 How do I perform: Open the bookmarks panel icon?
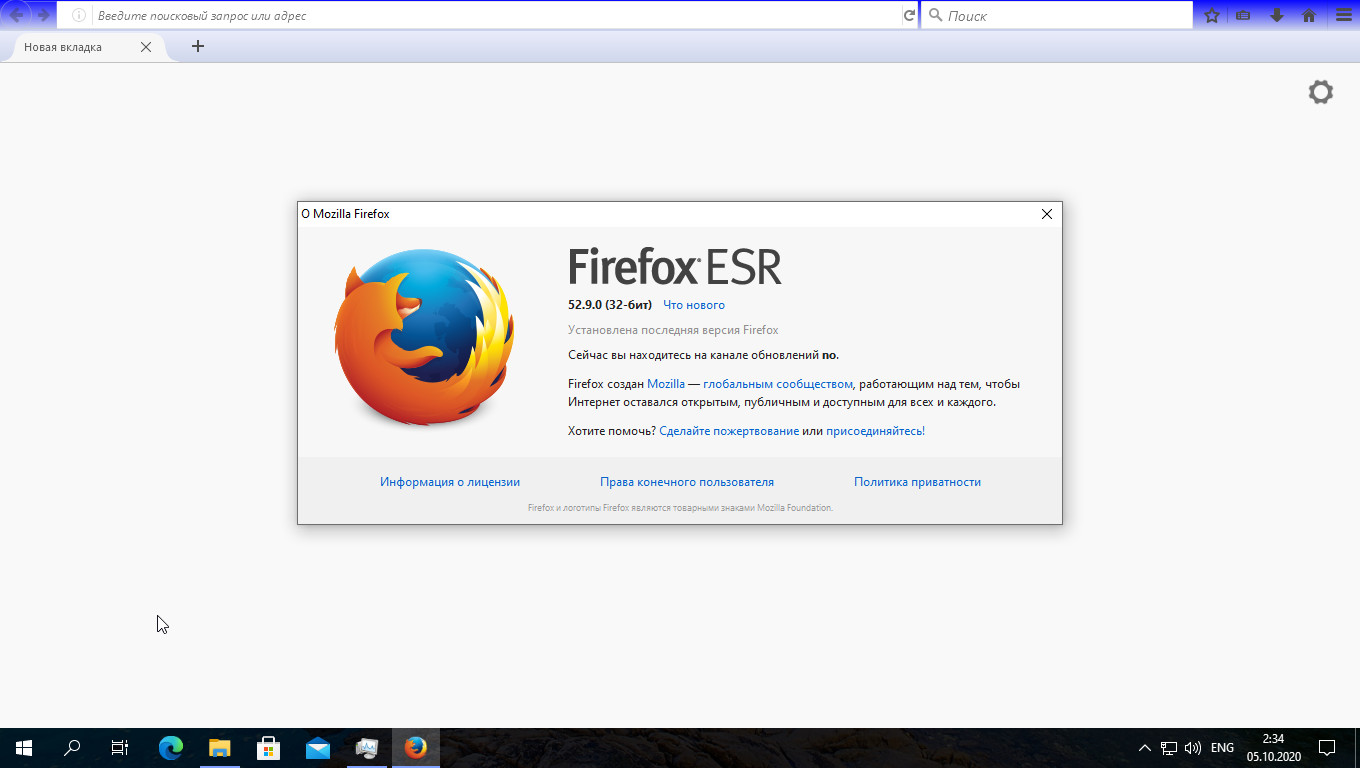1243,15
